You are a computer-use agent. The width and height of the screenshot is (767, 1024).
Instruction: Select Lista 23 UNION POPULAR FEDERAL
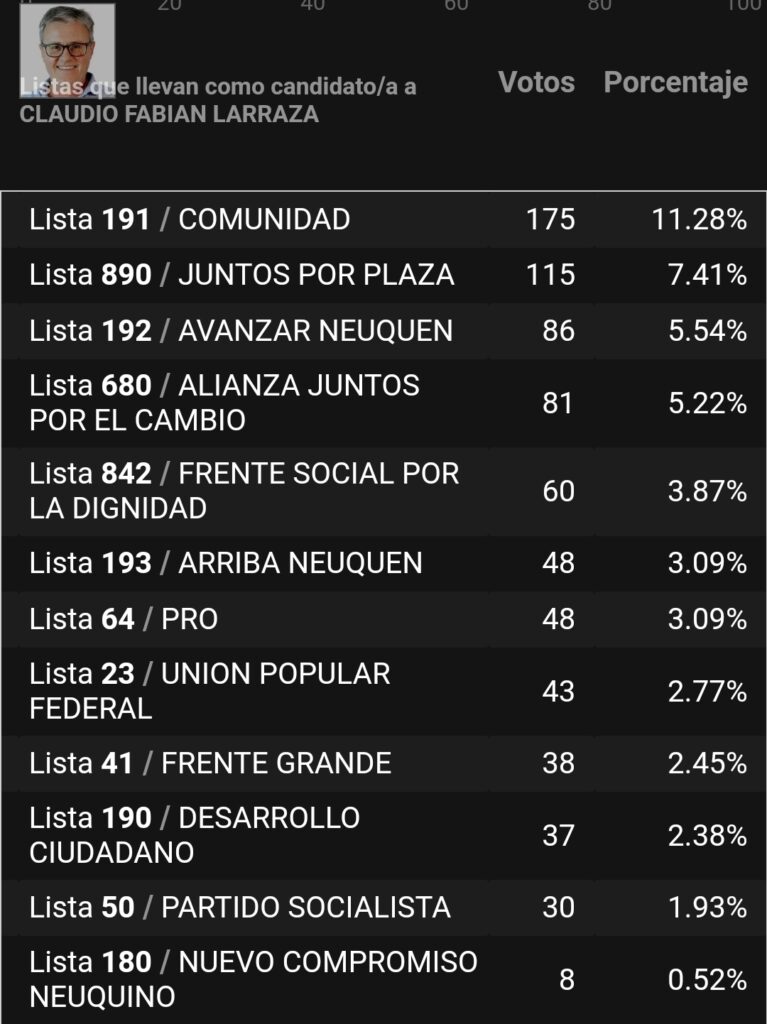click(384, 692)
